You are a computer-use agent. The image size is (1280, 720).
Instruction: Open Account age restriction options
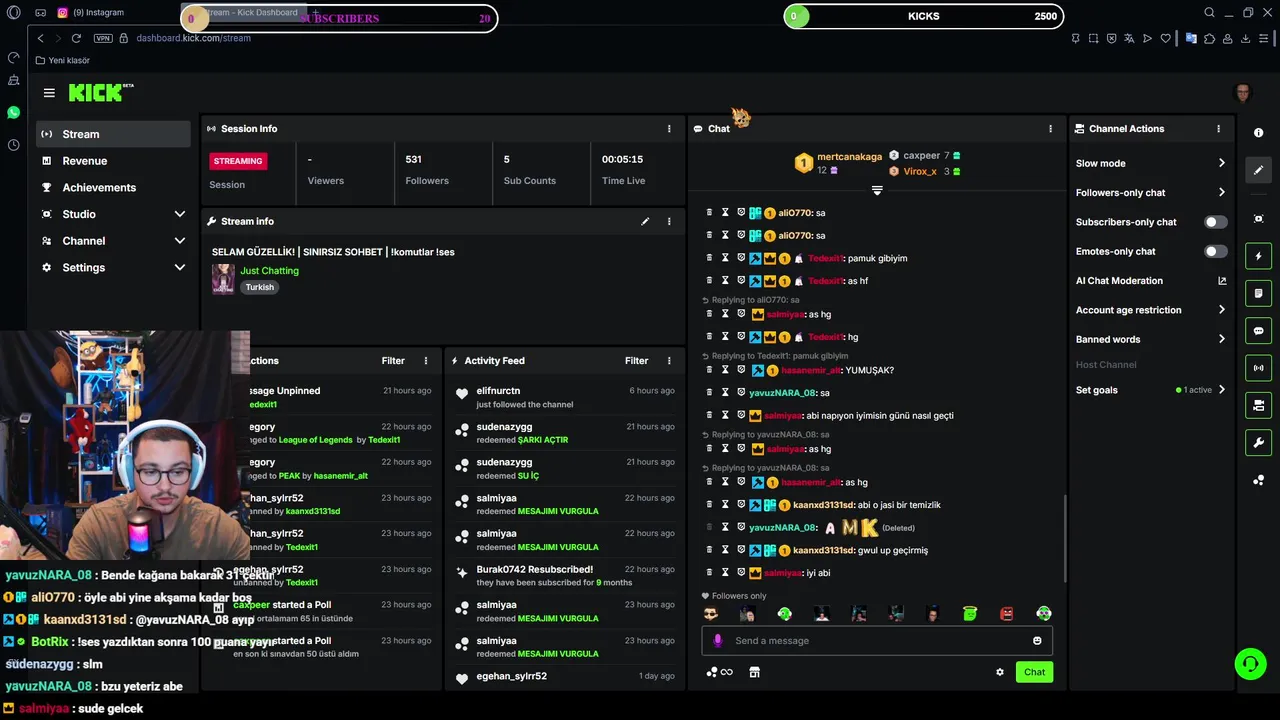[x=1150, y=310]
